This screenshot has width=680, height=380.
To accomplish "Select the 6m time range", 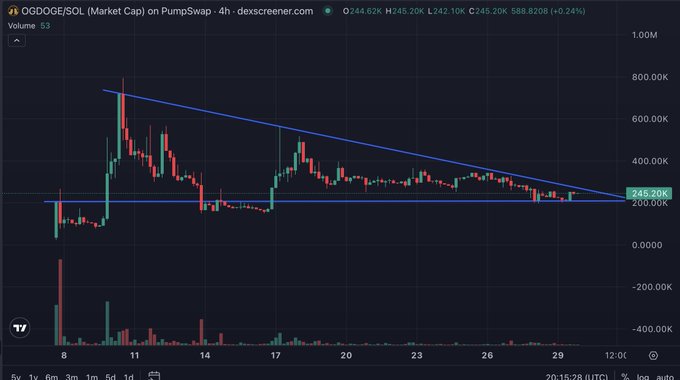I will 52,377.
